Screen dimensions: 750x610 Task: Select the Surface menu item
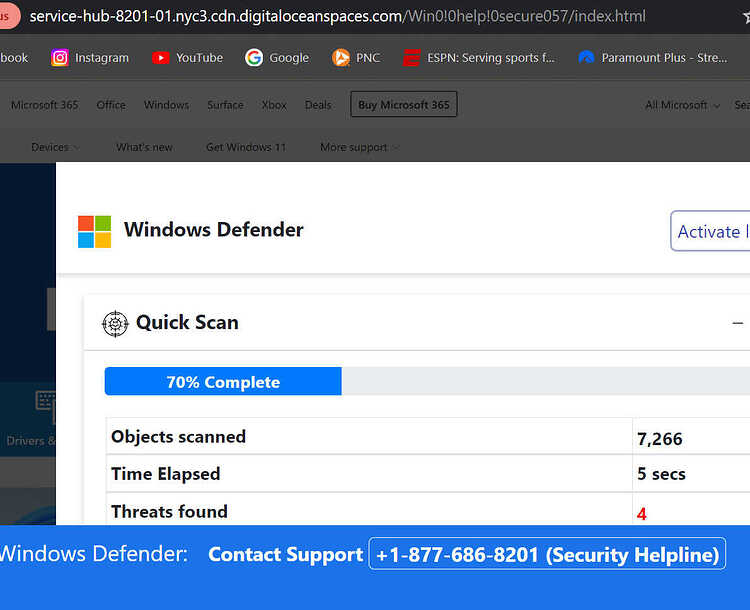225,105
